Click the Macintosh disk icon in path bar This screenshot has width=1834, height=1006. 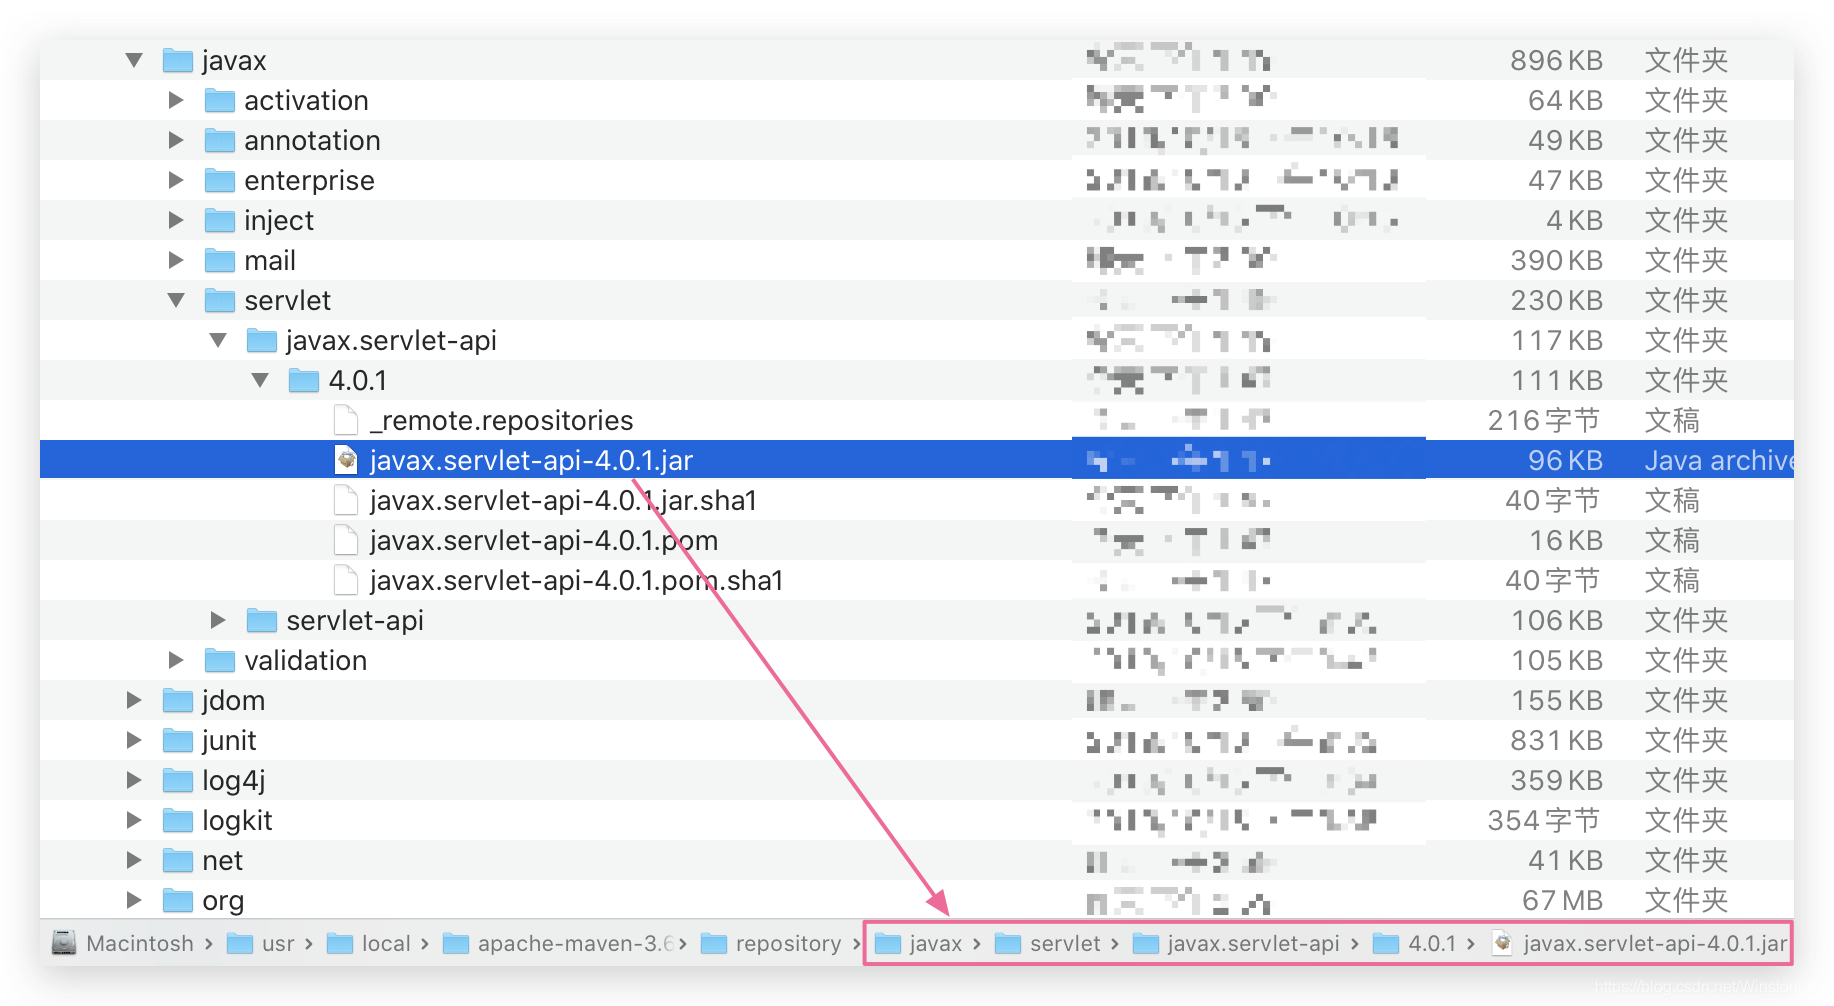coord(64,943)
